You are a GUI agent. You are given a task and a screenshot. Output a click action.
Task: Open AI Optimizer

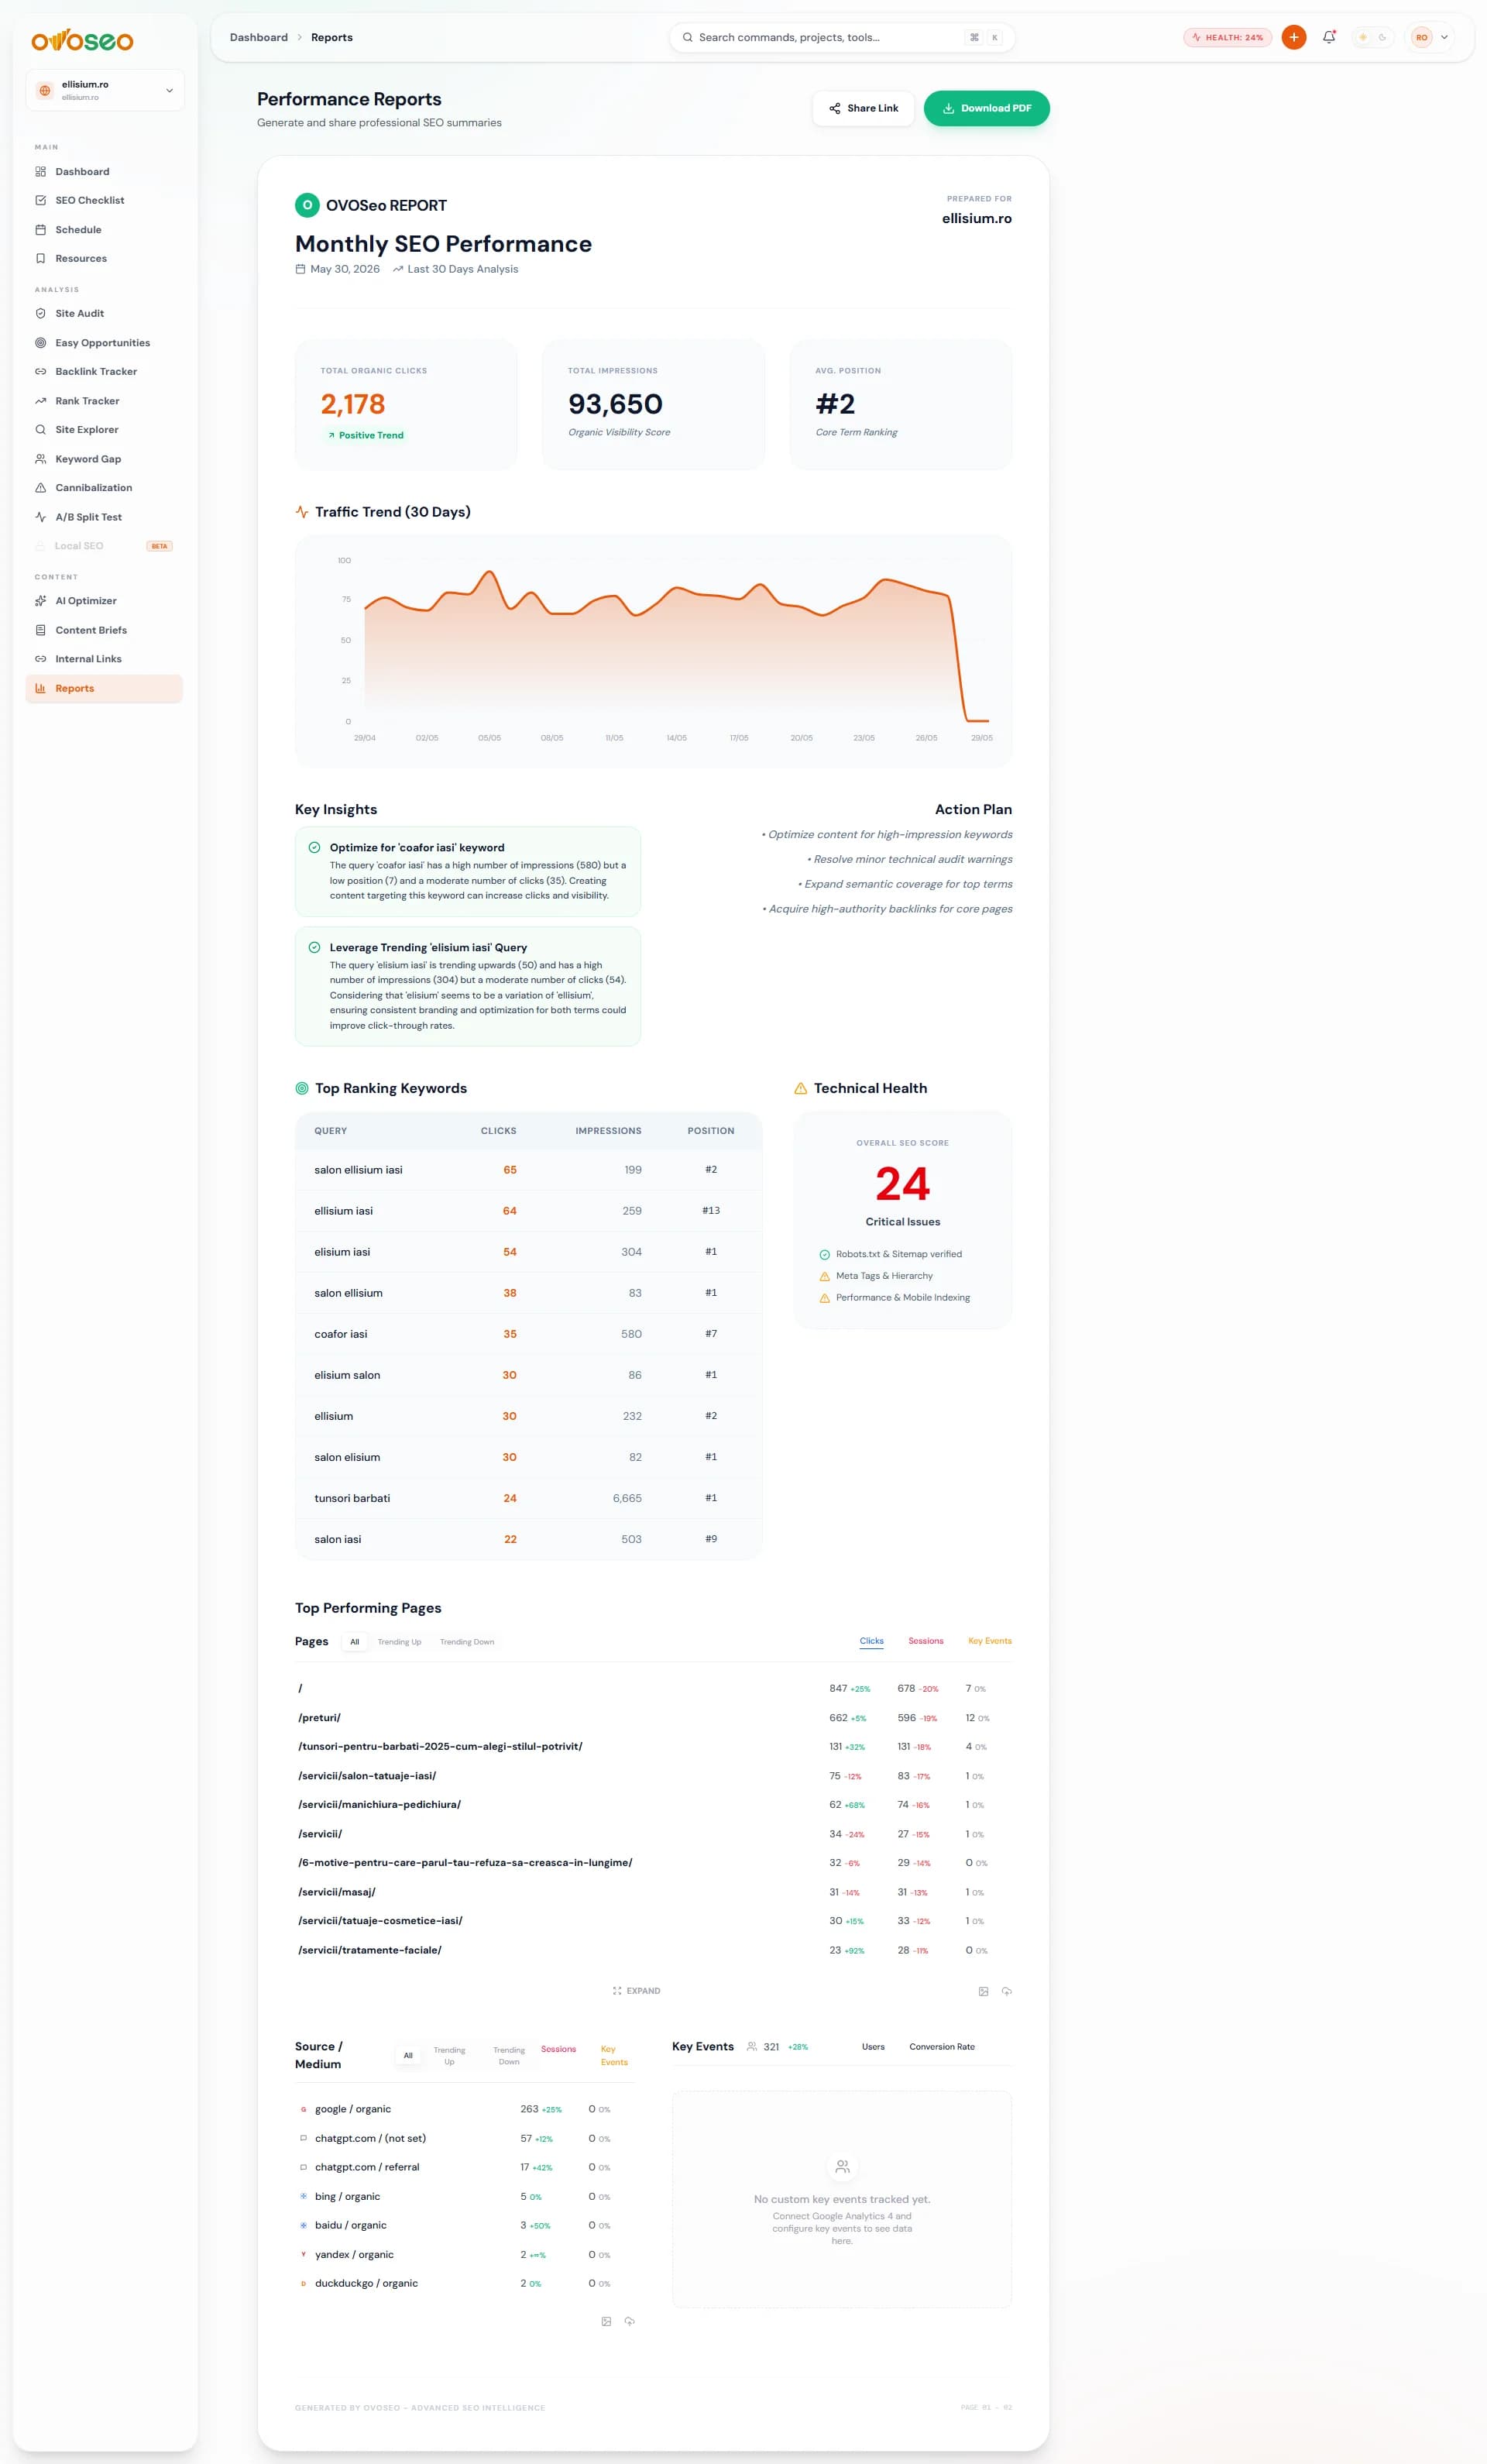tap(104, 601)
